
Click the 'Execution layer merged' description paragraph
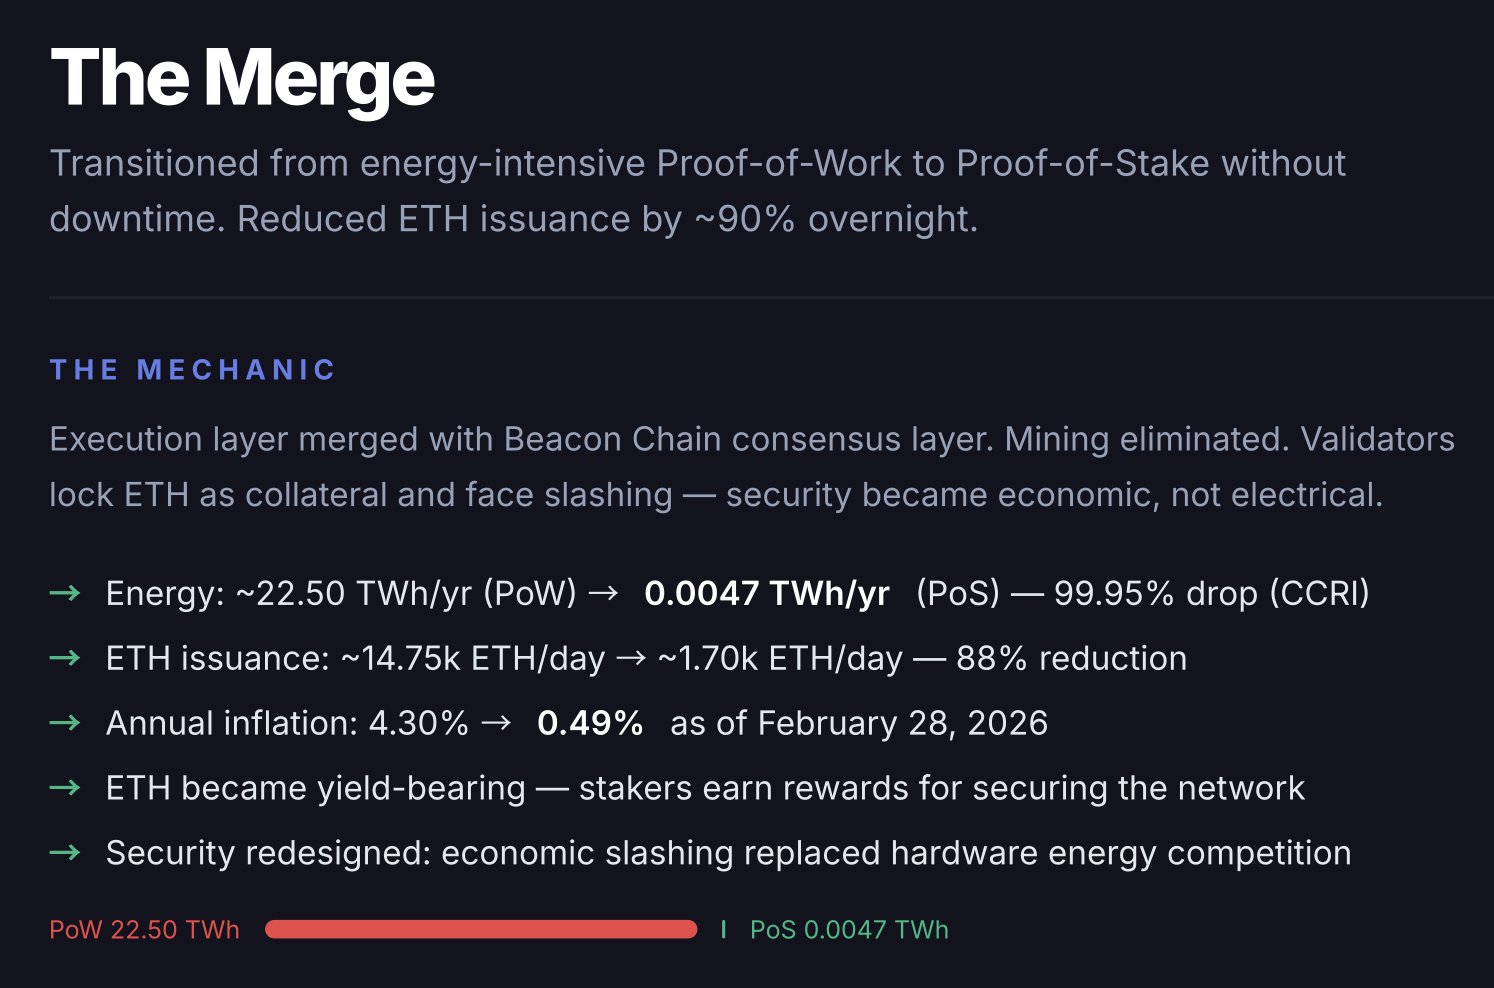751,467
